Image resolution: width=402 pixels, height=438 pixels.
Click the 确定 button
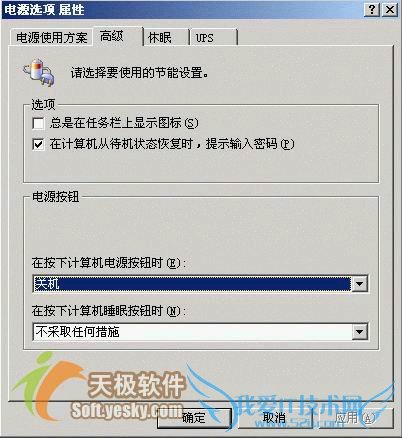194,418
